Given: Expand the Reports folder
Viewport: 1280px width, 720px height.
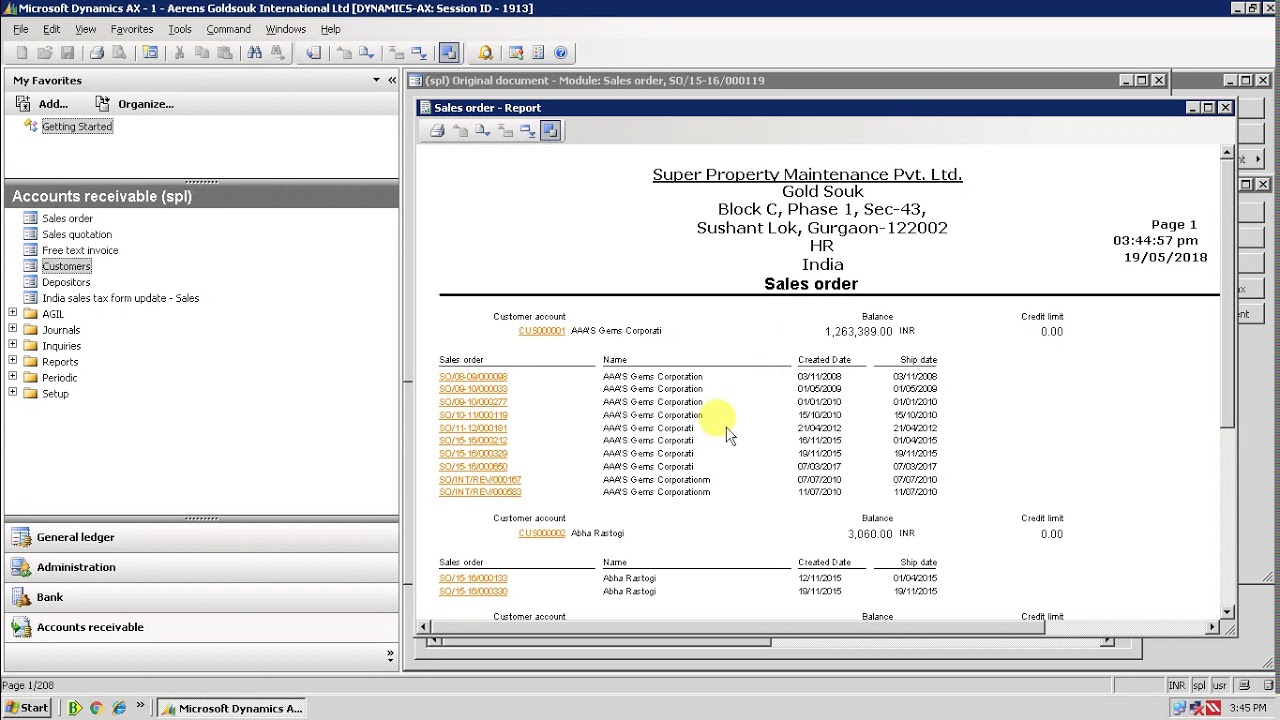Looking at the screenshot, I should [x=12, y=362].
